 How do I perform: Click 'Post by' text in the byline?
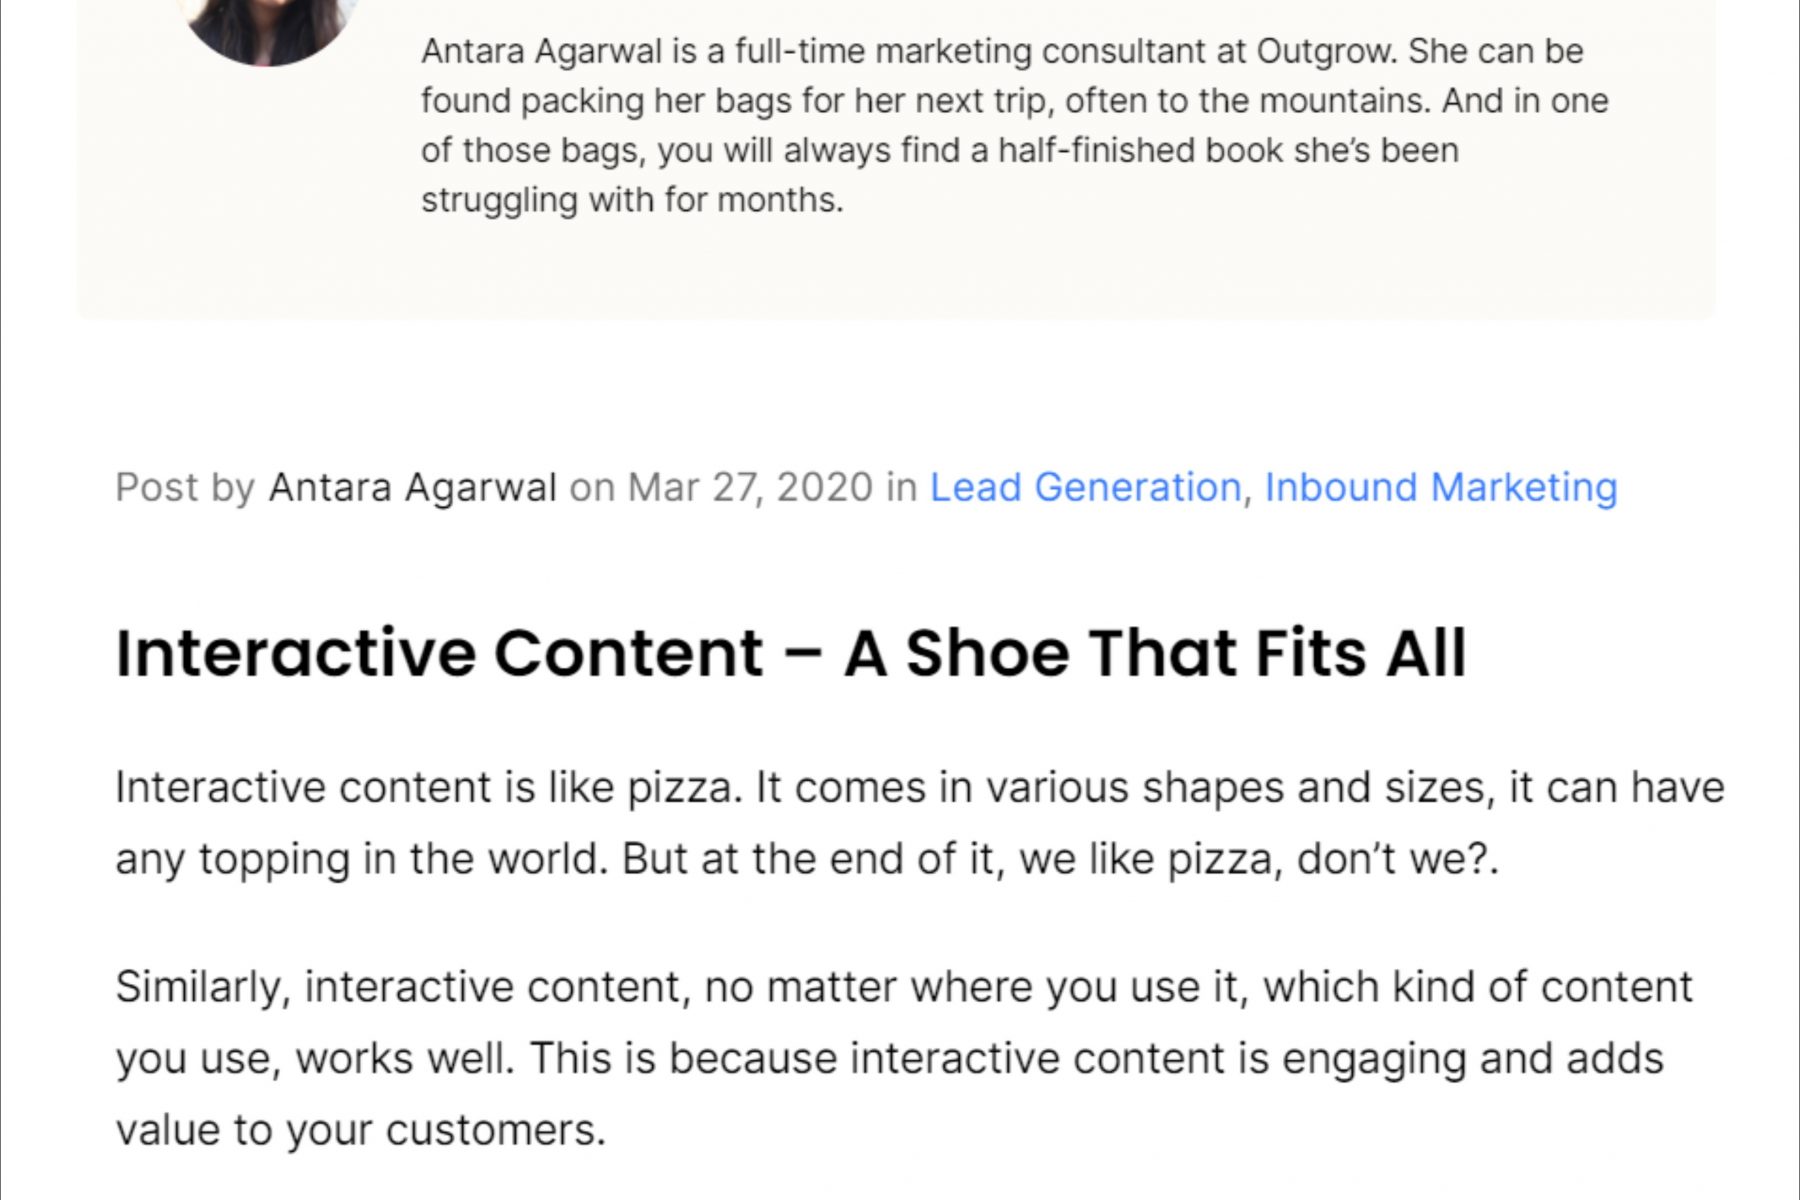pyautogui.click(x=185, y=488)
